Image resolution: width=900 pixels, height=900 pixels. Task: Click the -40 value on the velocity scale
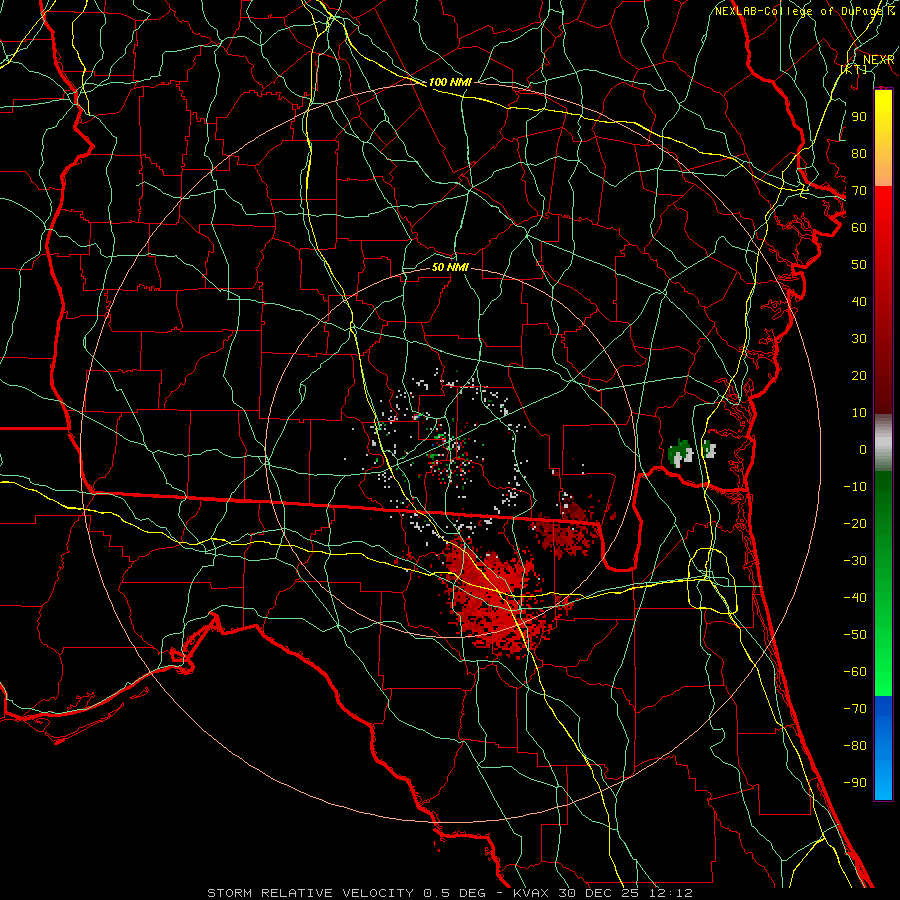(855, 598)
